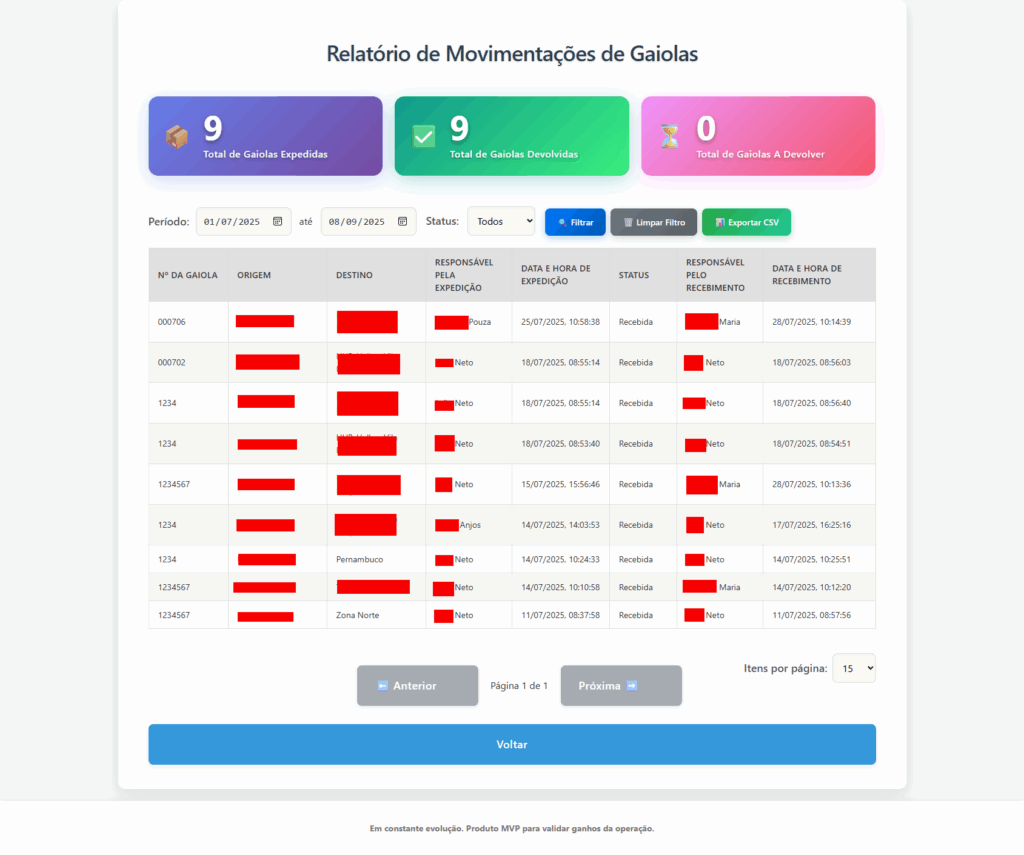Select the row for gaiola 000706
The height and width of the screenshot is (855, 1024).
512,322
